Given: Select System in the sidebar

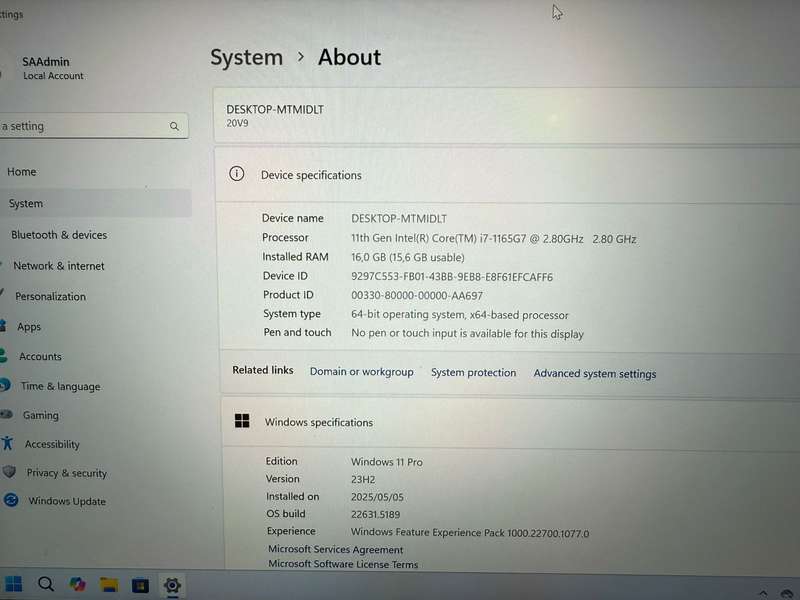Looking at the screenshot, I should pyautogui.click(x=95, y=203).
